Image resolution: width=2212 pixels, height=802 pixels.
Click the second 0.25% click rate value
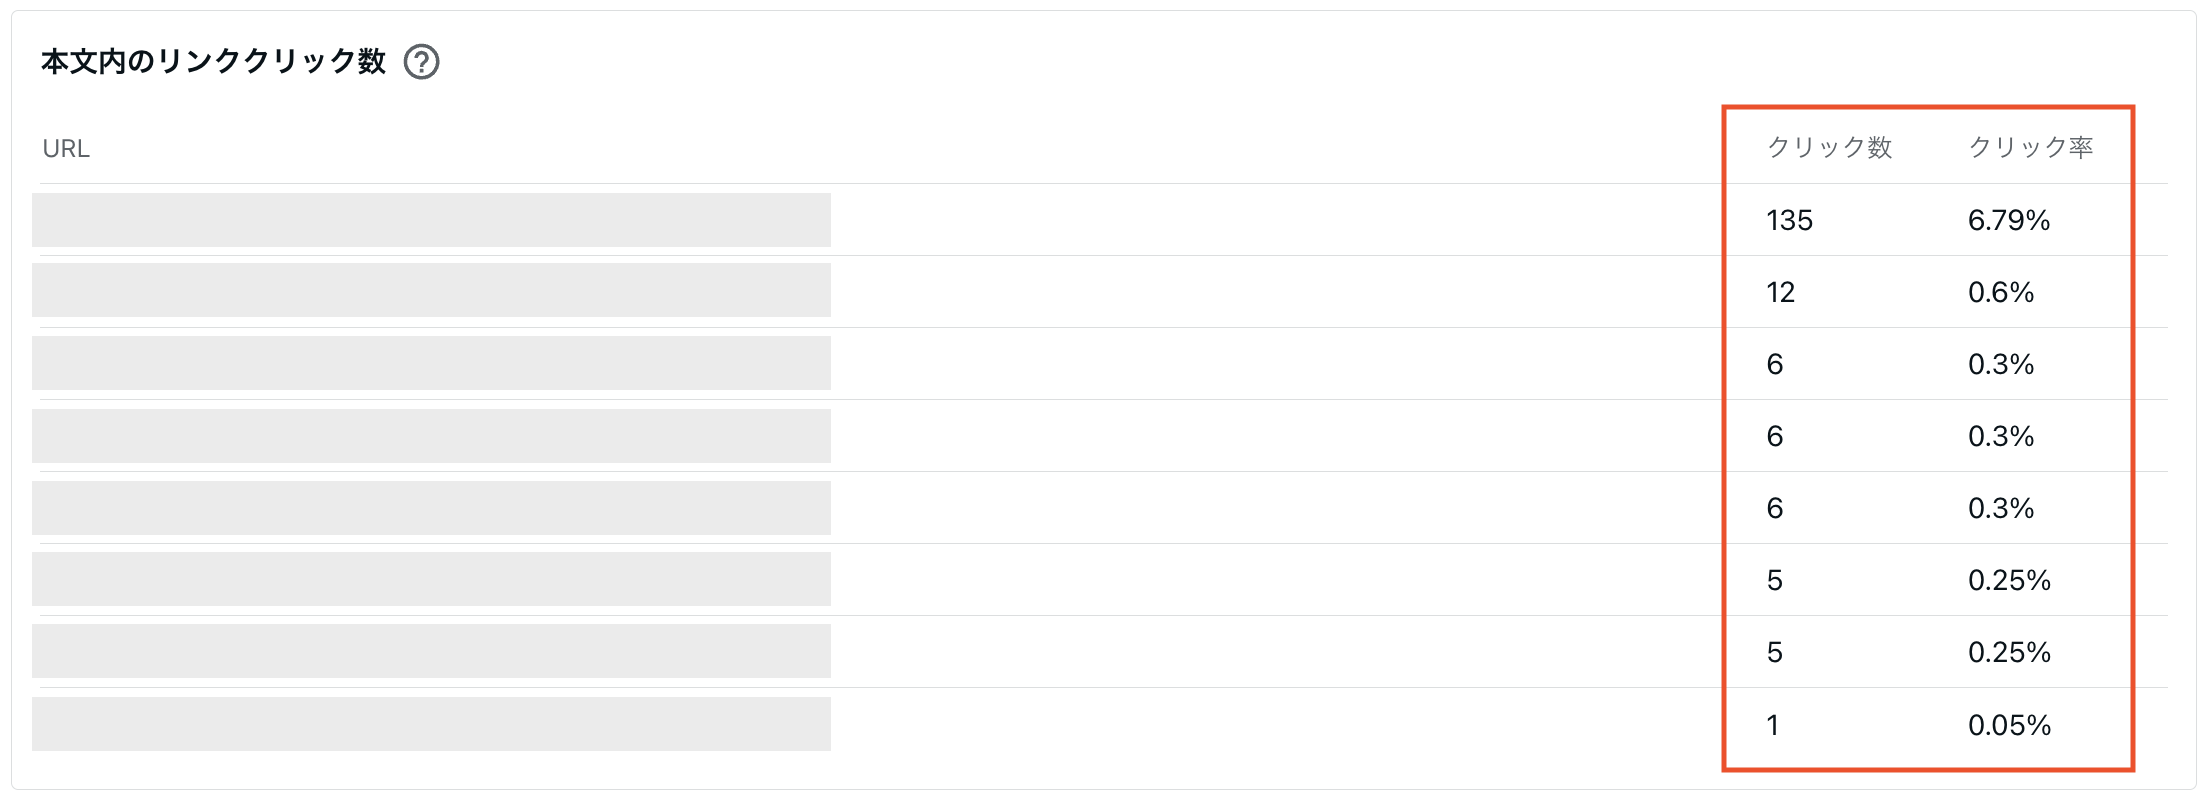(x=2009, y=652)
